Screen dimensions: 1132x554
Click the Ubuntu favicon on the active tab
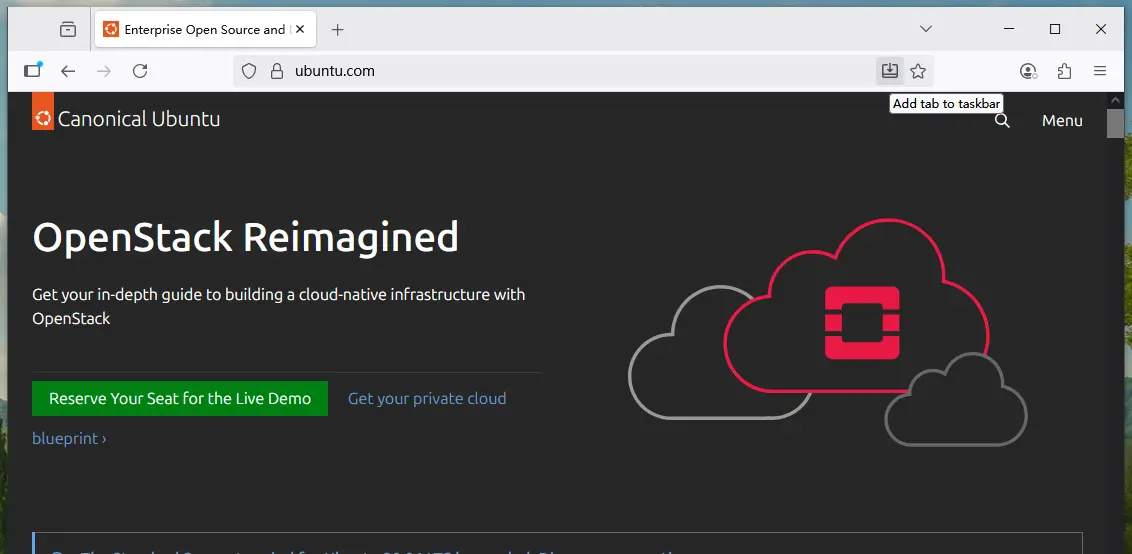pos(111,30)
